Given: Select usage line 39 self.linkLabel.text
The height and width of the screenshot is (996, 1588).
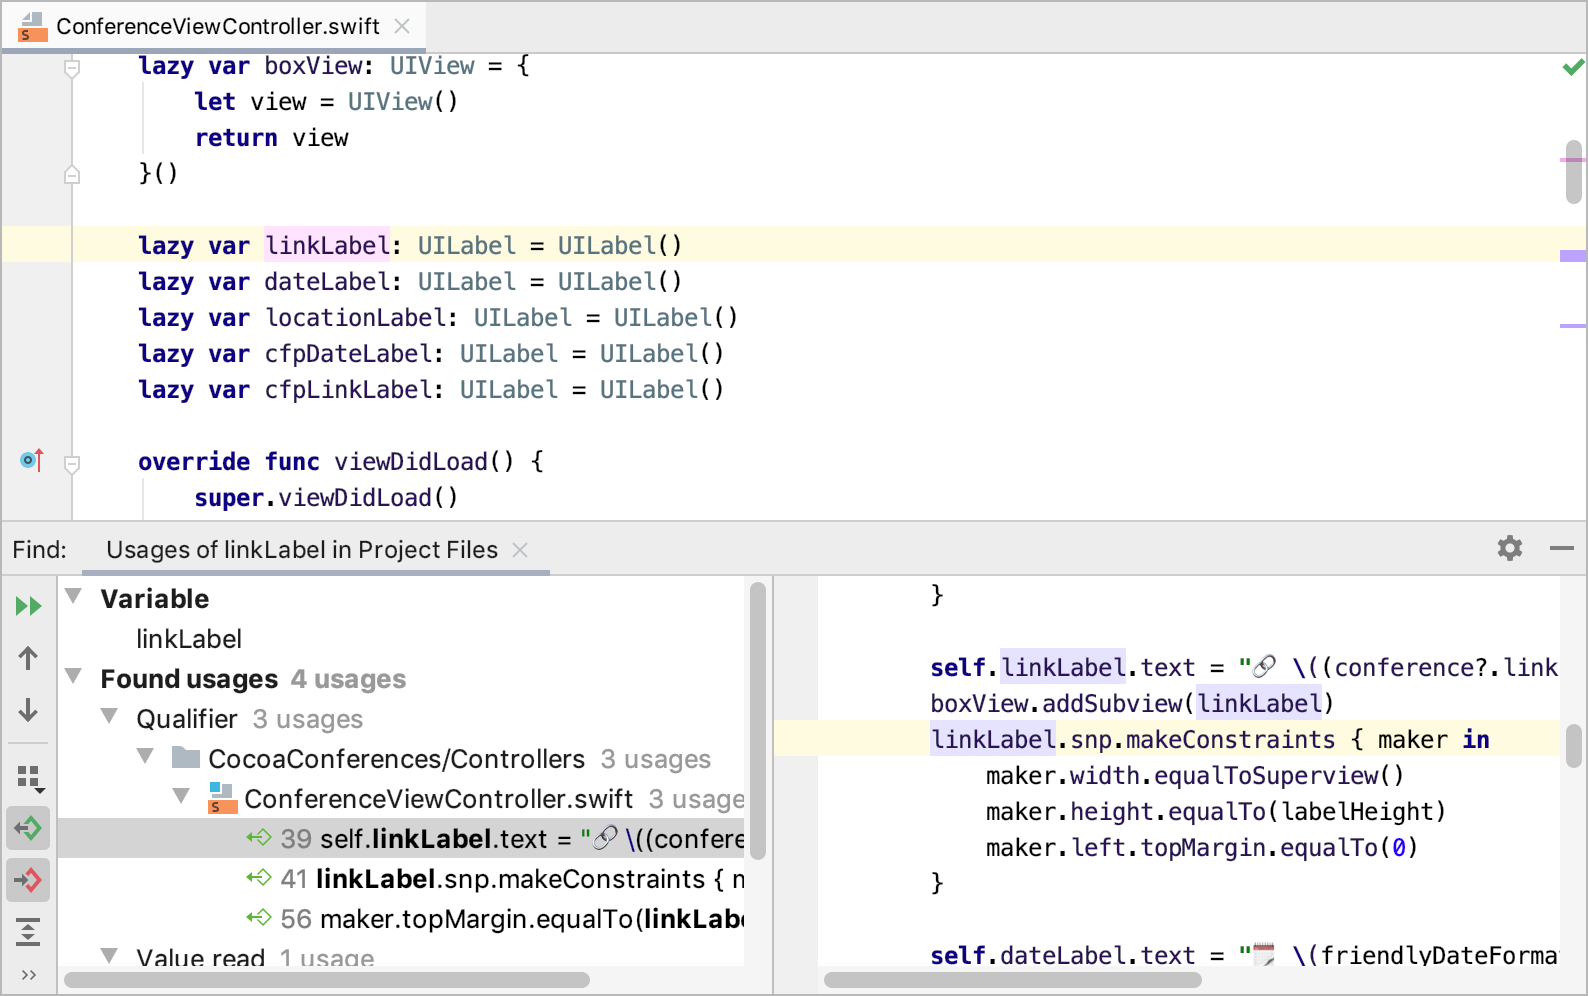Looking at the screenshot, I should 400,838.
